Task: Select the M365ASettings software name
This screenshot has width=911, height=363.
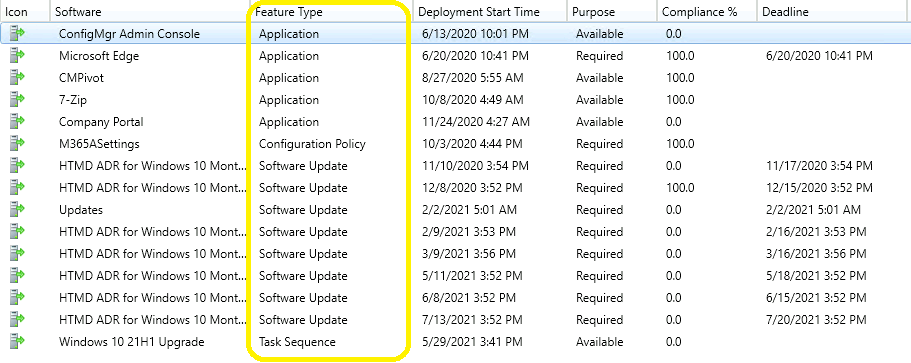Action: click(x=99, y=143)
